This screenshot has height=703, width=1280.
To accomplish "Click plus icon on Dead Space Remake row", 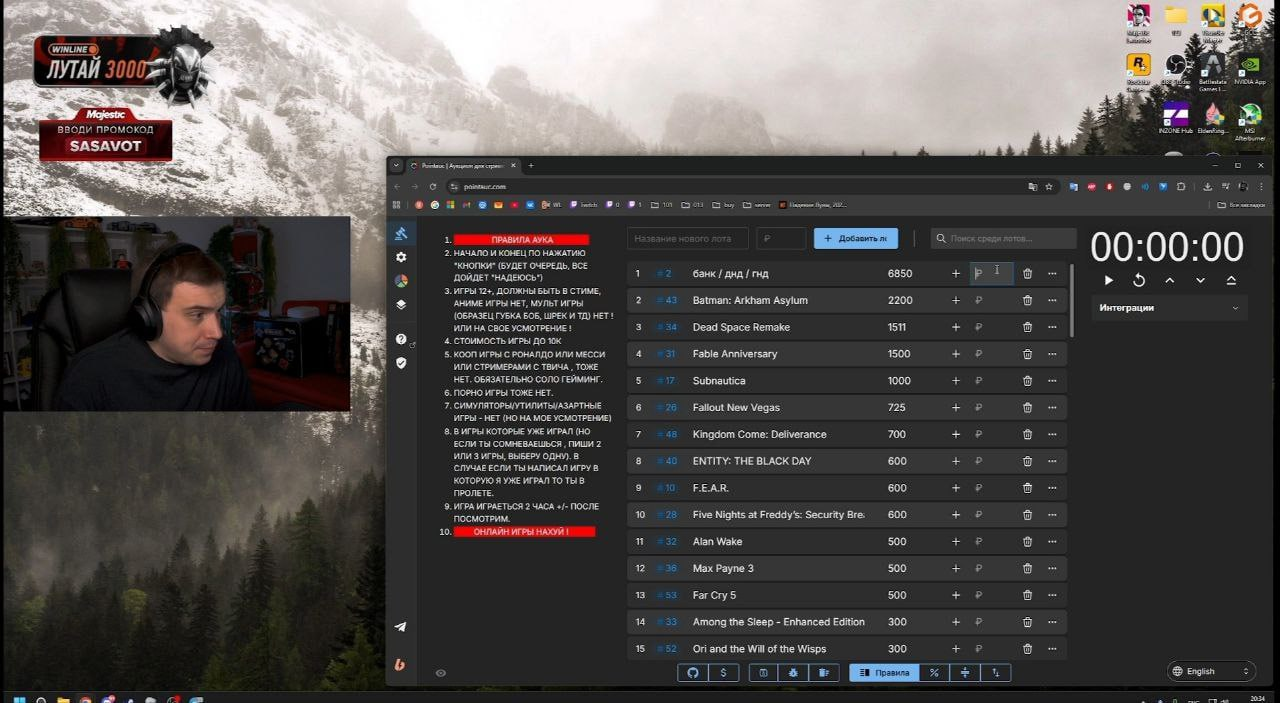I will tap(956, 327).
